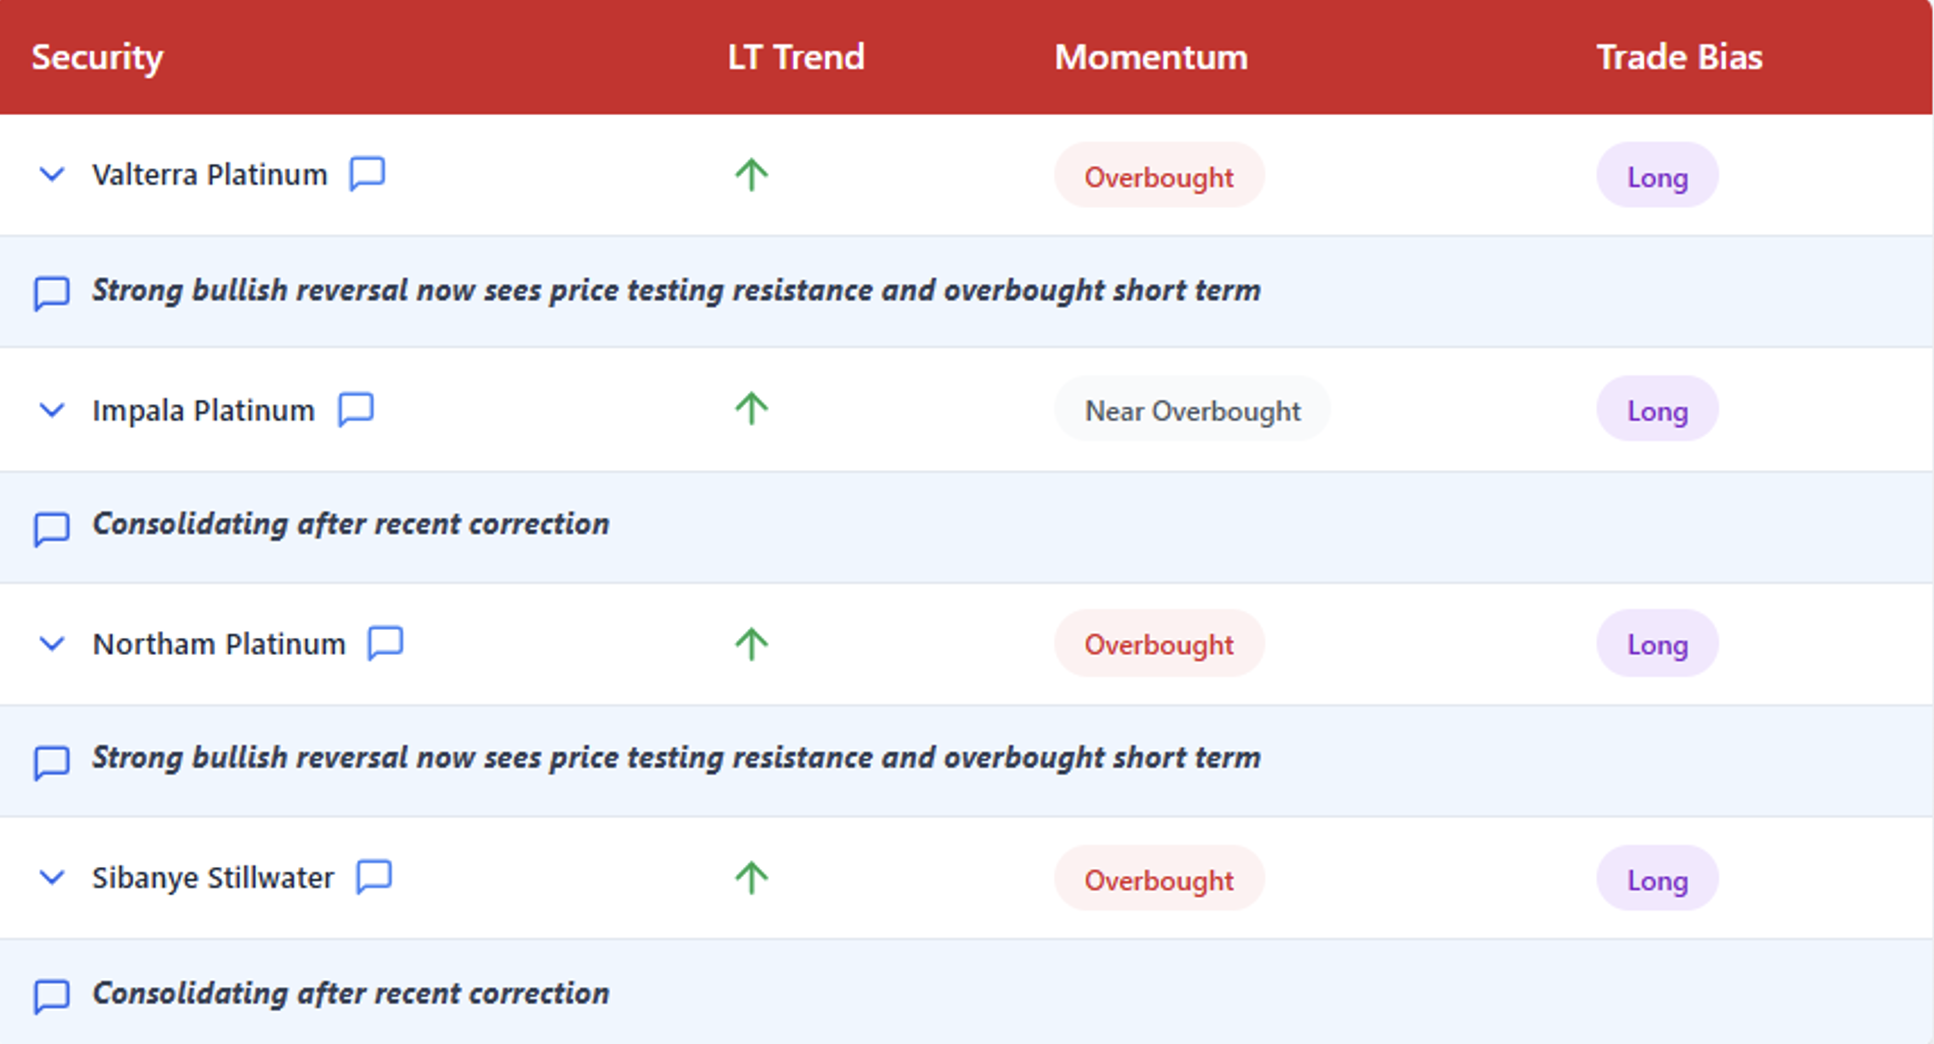Click green trend arrow for Sibanye Stillwater
Image resolution: width=1934 pixels, height=1044 pixels.
click(x=751, y=878)
